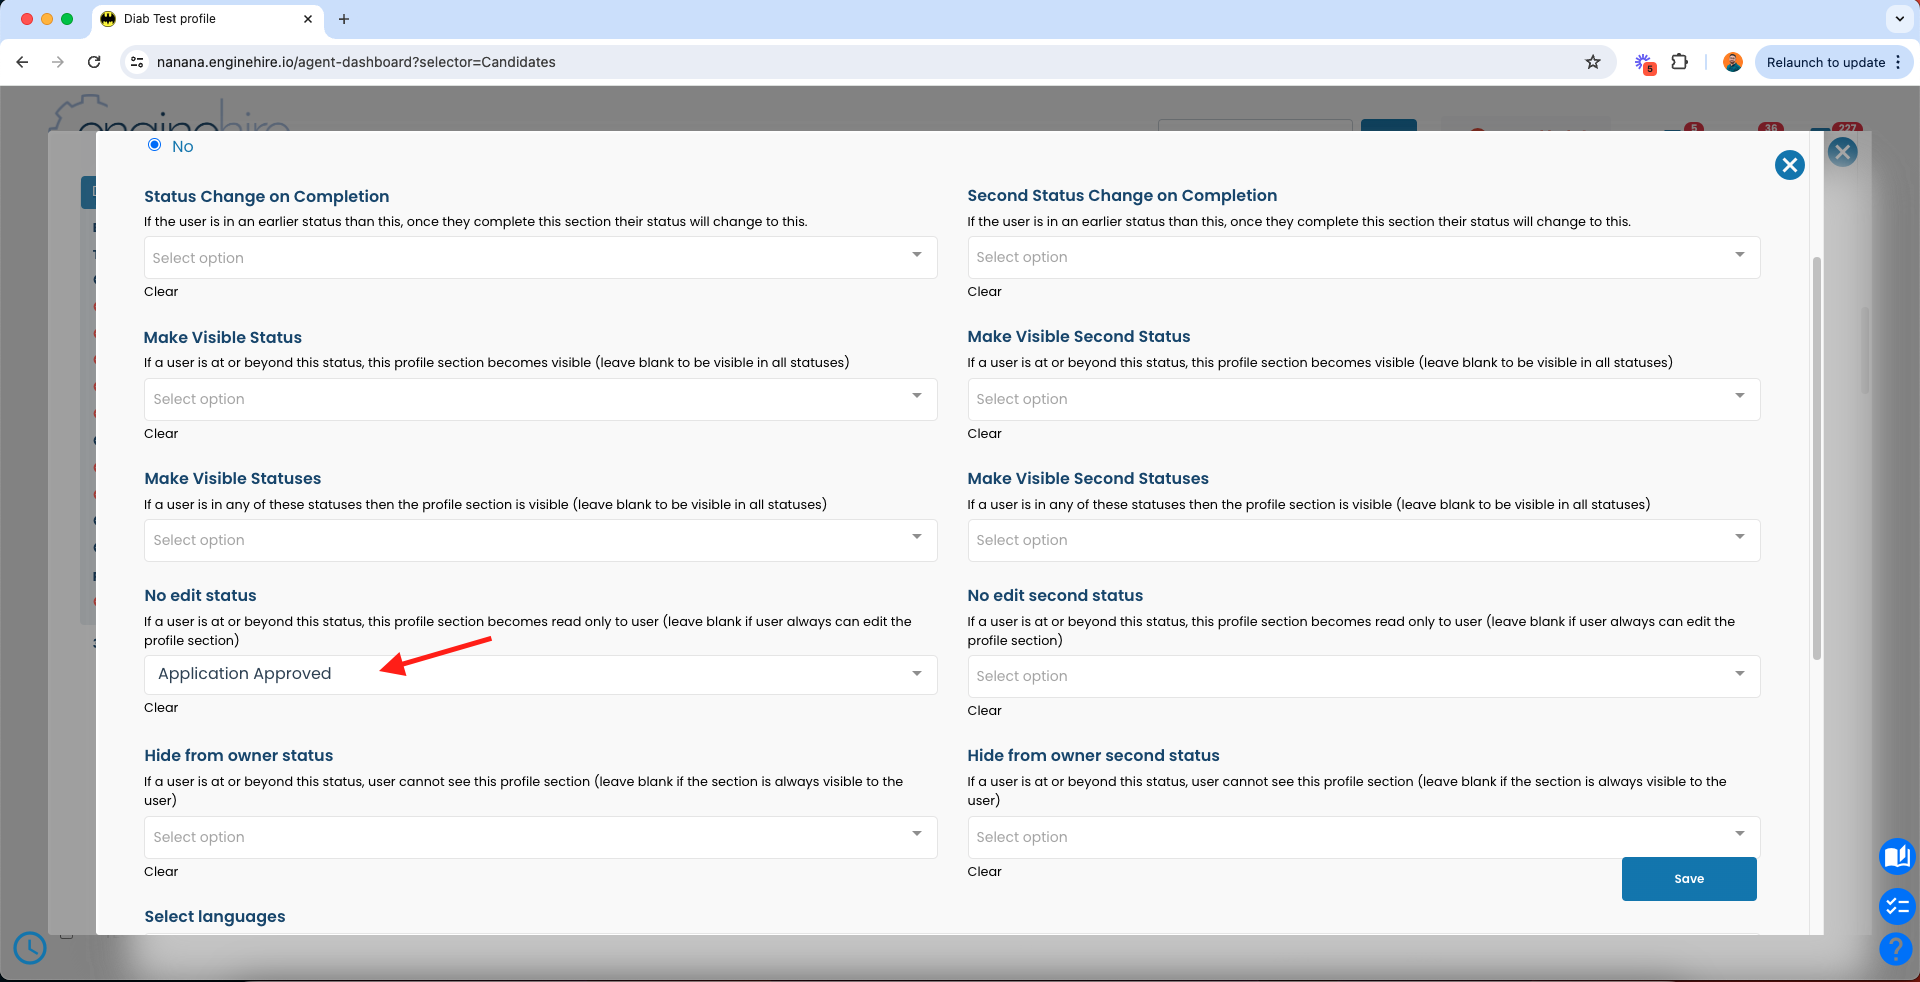1920x982 pixels.
Task: Open the checklist tasks icon
Action: [x=1896, y=907]
